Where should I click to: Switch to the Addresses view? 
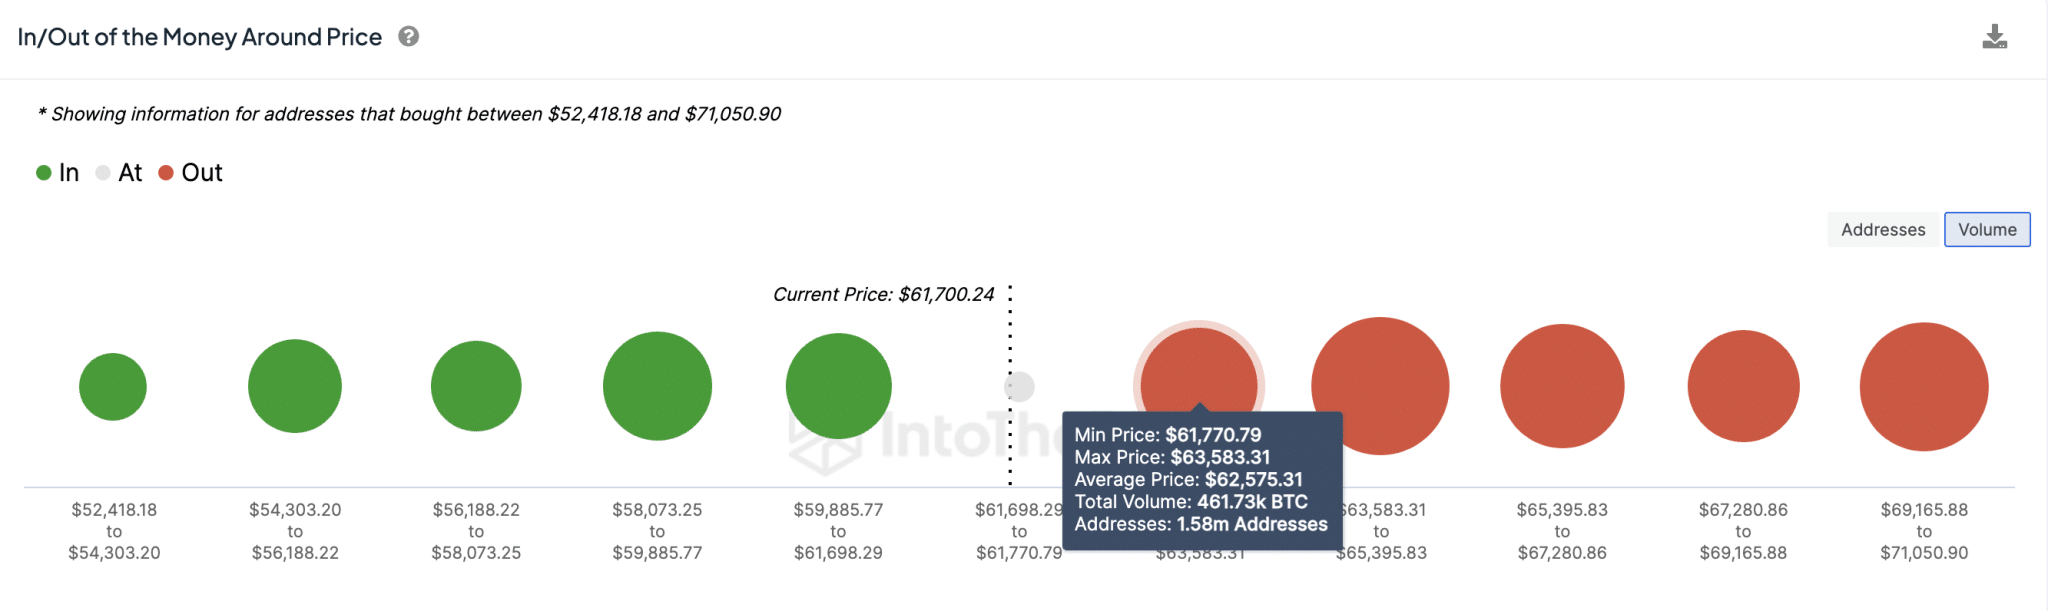pos(1883,229)
